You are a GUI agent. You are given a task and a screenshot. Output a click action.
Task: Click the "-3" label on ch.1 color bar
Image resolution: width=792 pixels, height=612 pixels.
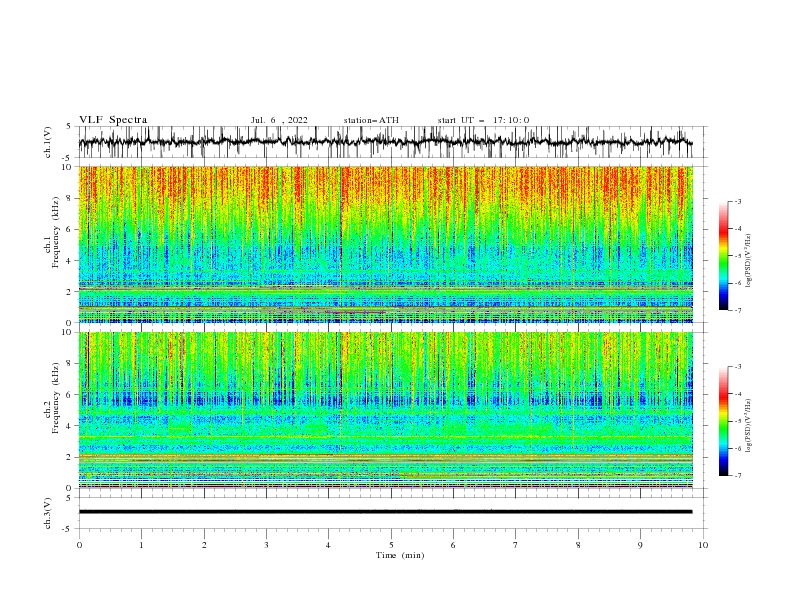(x=737, y=201)
